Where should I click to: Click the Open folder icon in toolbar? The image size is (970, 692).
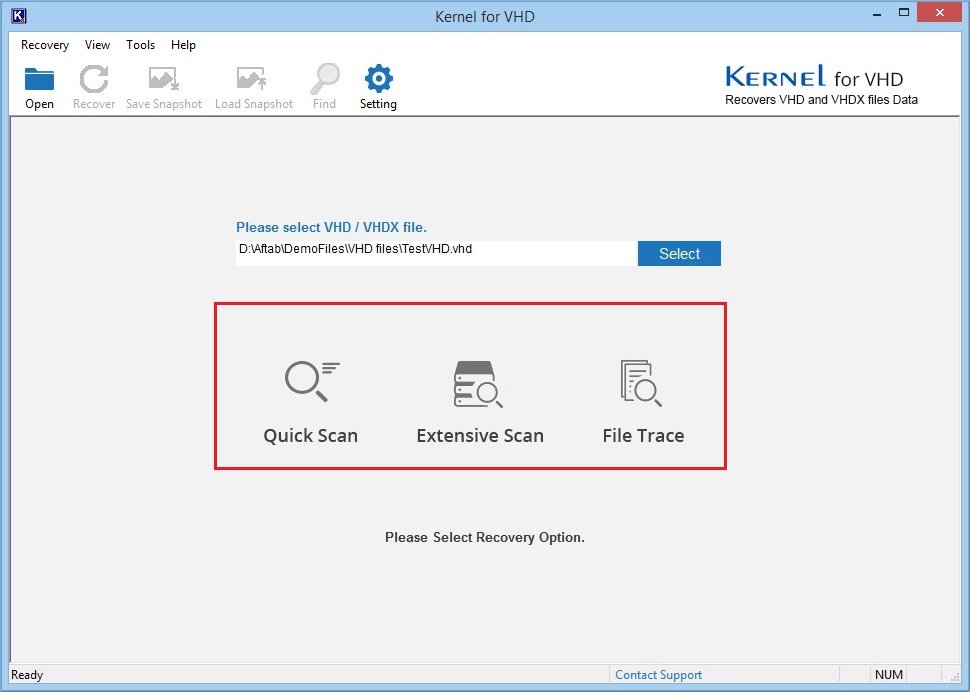39,79
